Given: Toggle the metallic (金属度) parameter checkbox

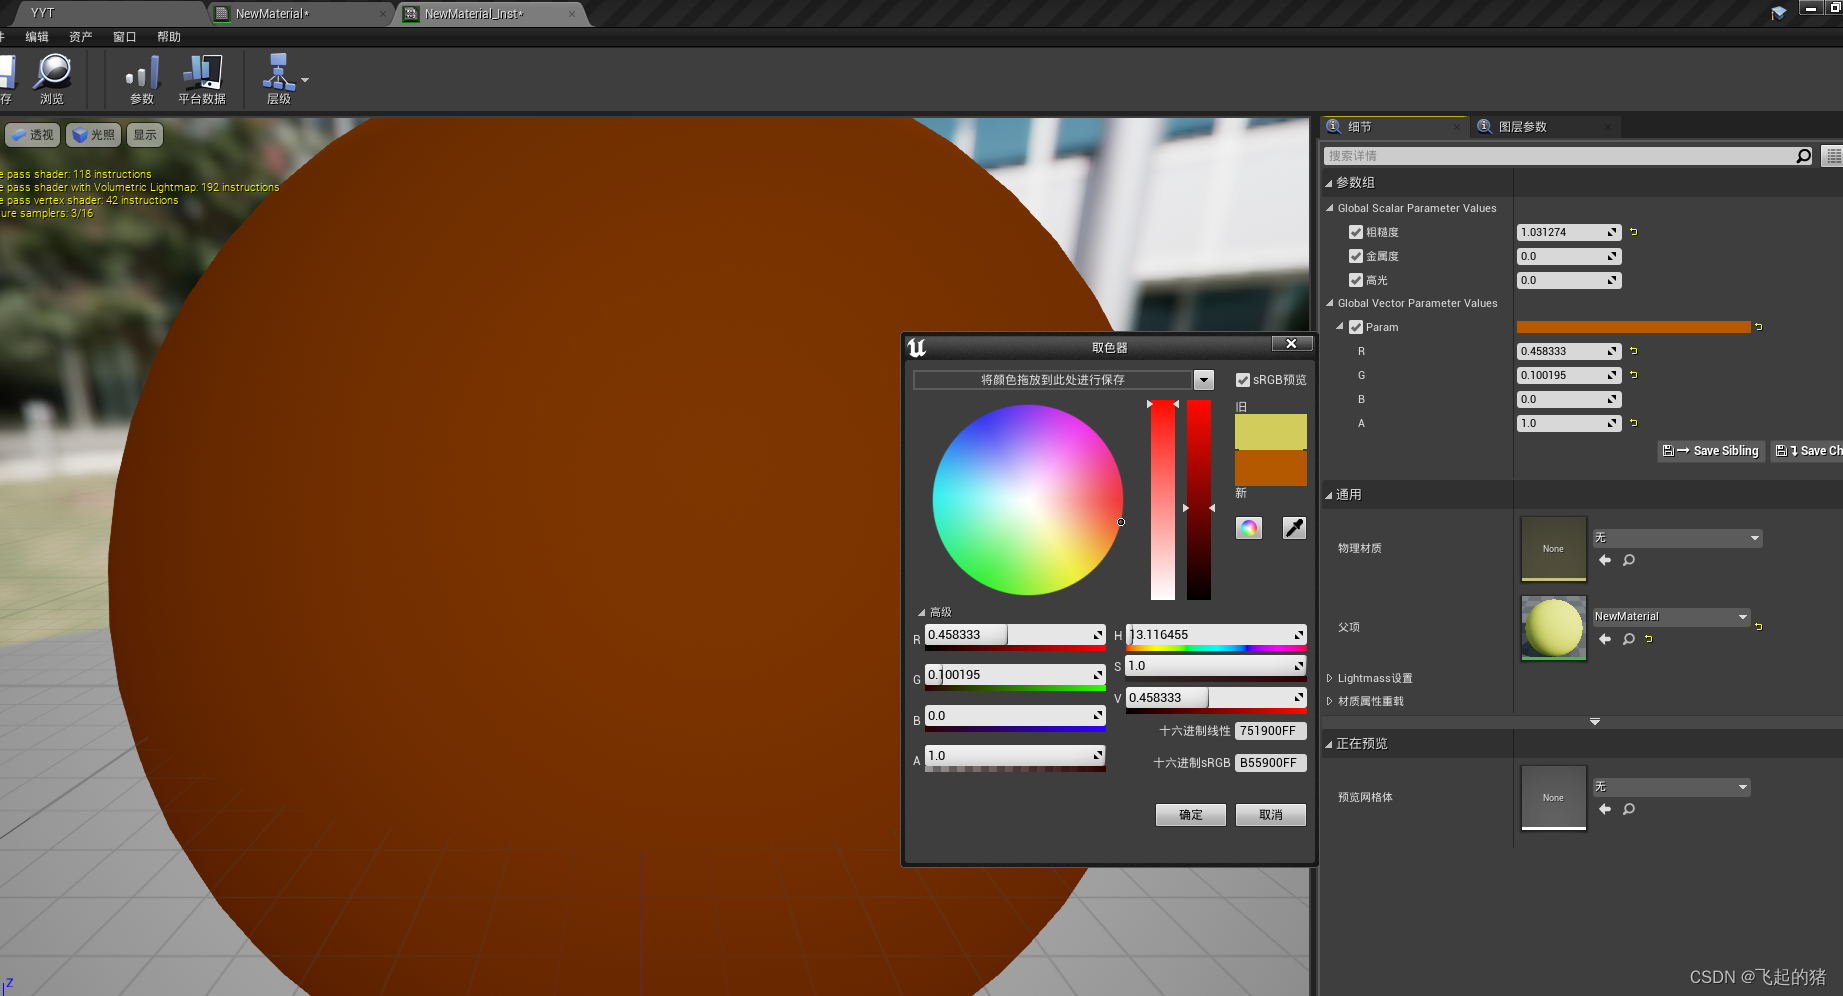Looking at the screenshot, I should coord(1356,256).
